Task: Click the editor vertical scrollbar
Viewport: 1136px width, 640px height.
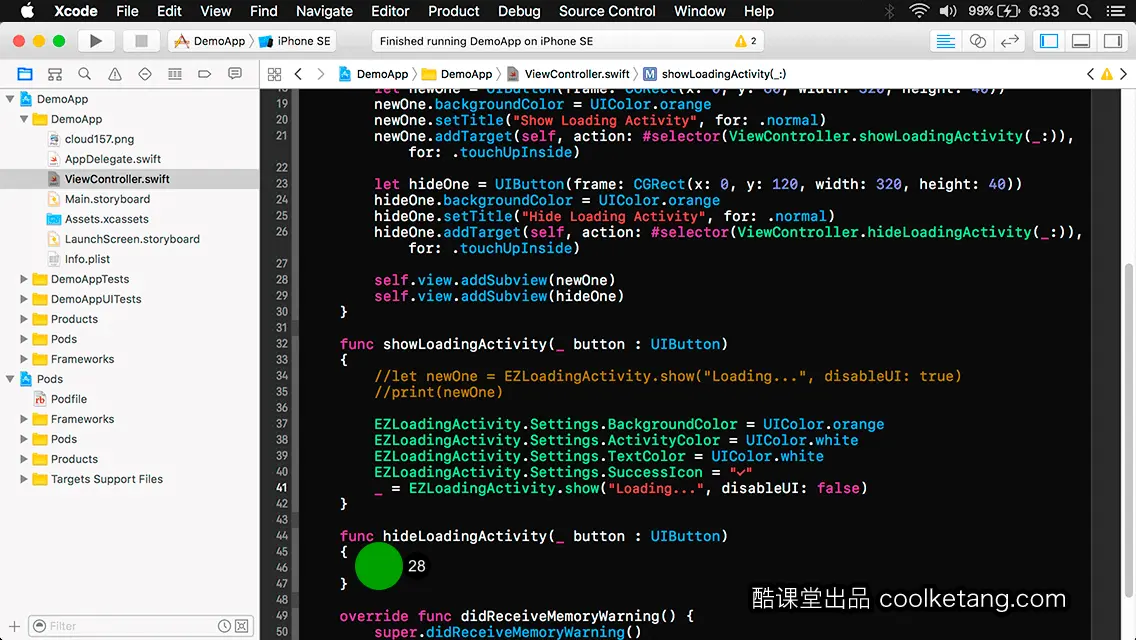Action: [1129, 429]
